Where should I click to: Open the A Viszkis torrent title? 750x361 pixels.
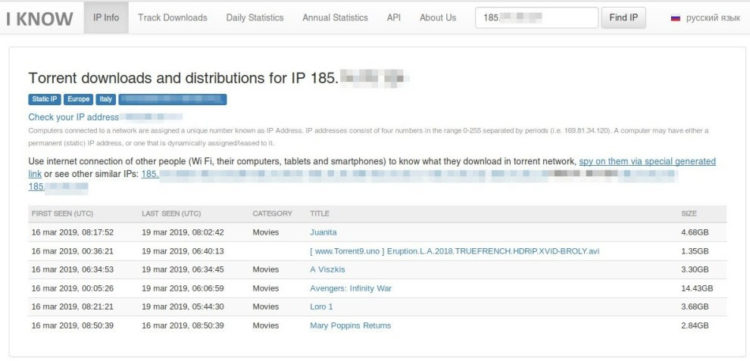327,270
